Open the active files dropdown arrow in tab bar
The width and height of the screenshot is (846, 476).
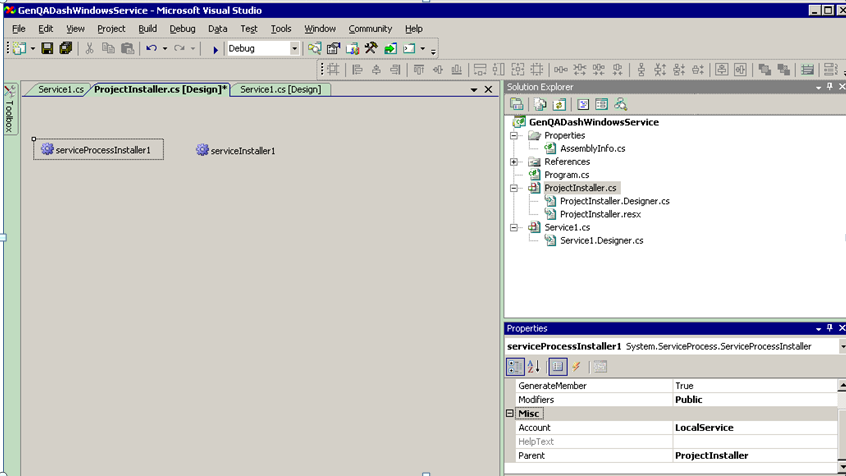click(x=474, y=90)
